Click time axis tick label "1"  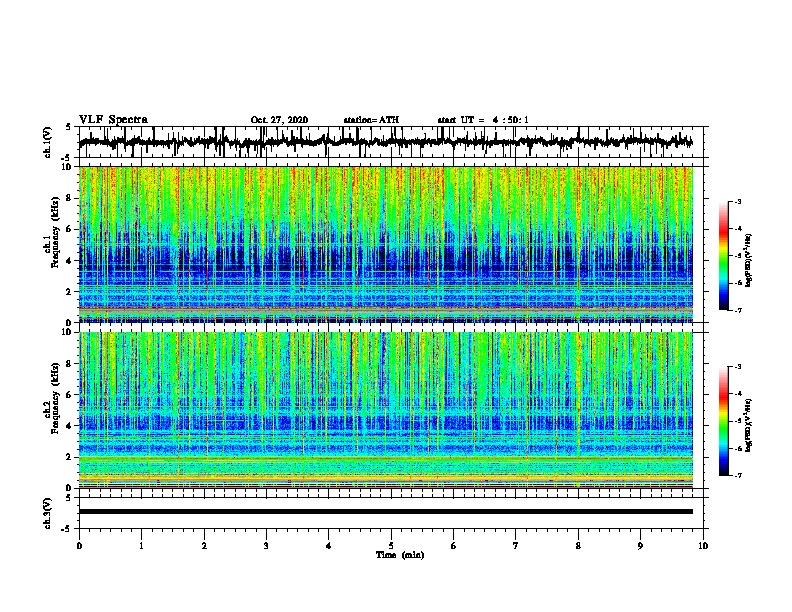pyautogui.click(x=141, y=546)
